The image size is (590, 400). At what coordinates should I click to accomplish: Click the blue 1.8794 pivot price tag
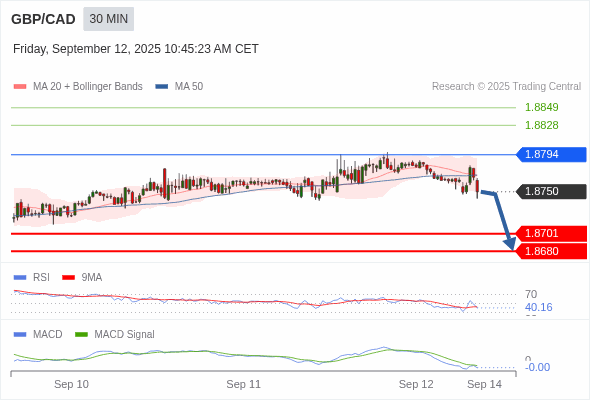[551, 154]
